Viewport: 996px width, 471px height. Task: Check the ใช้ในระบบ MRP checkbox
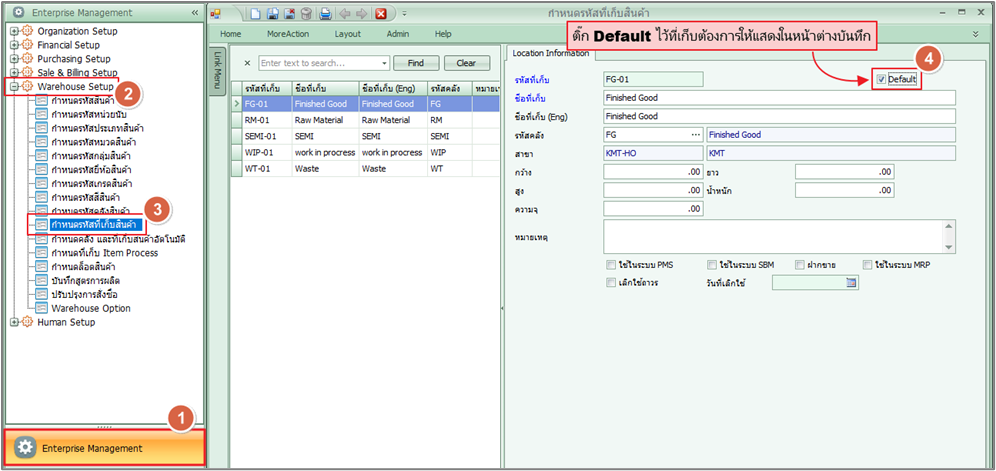click(x=867, y=265)
